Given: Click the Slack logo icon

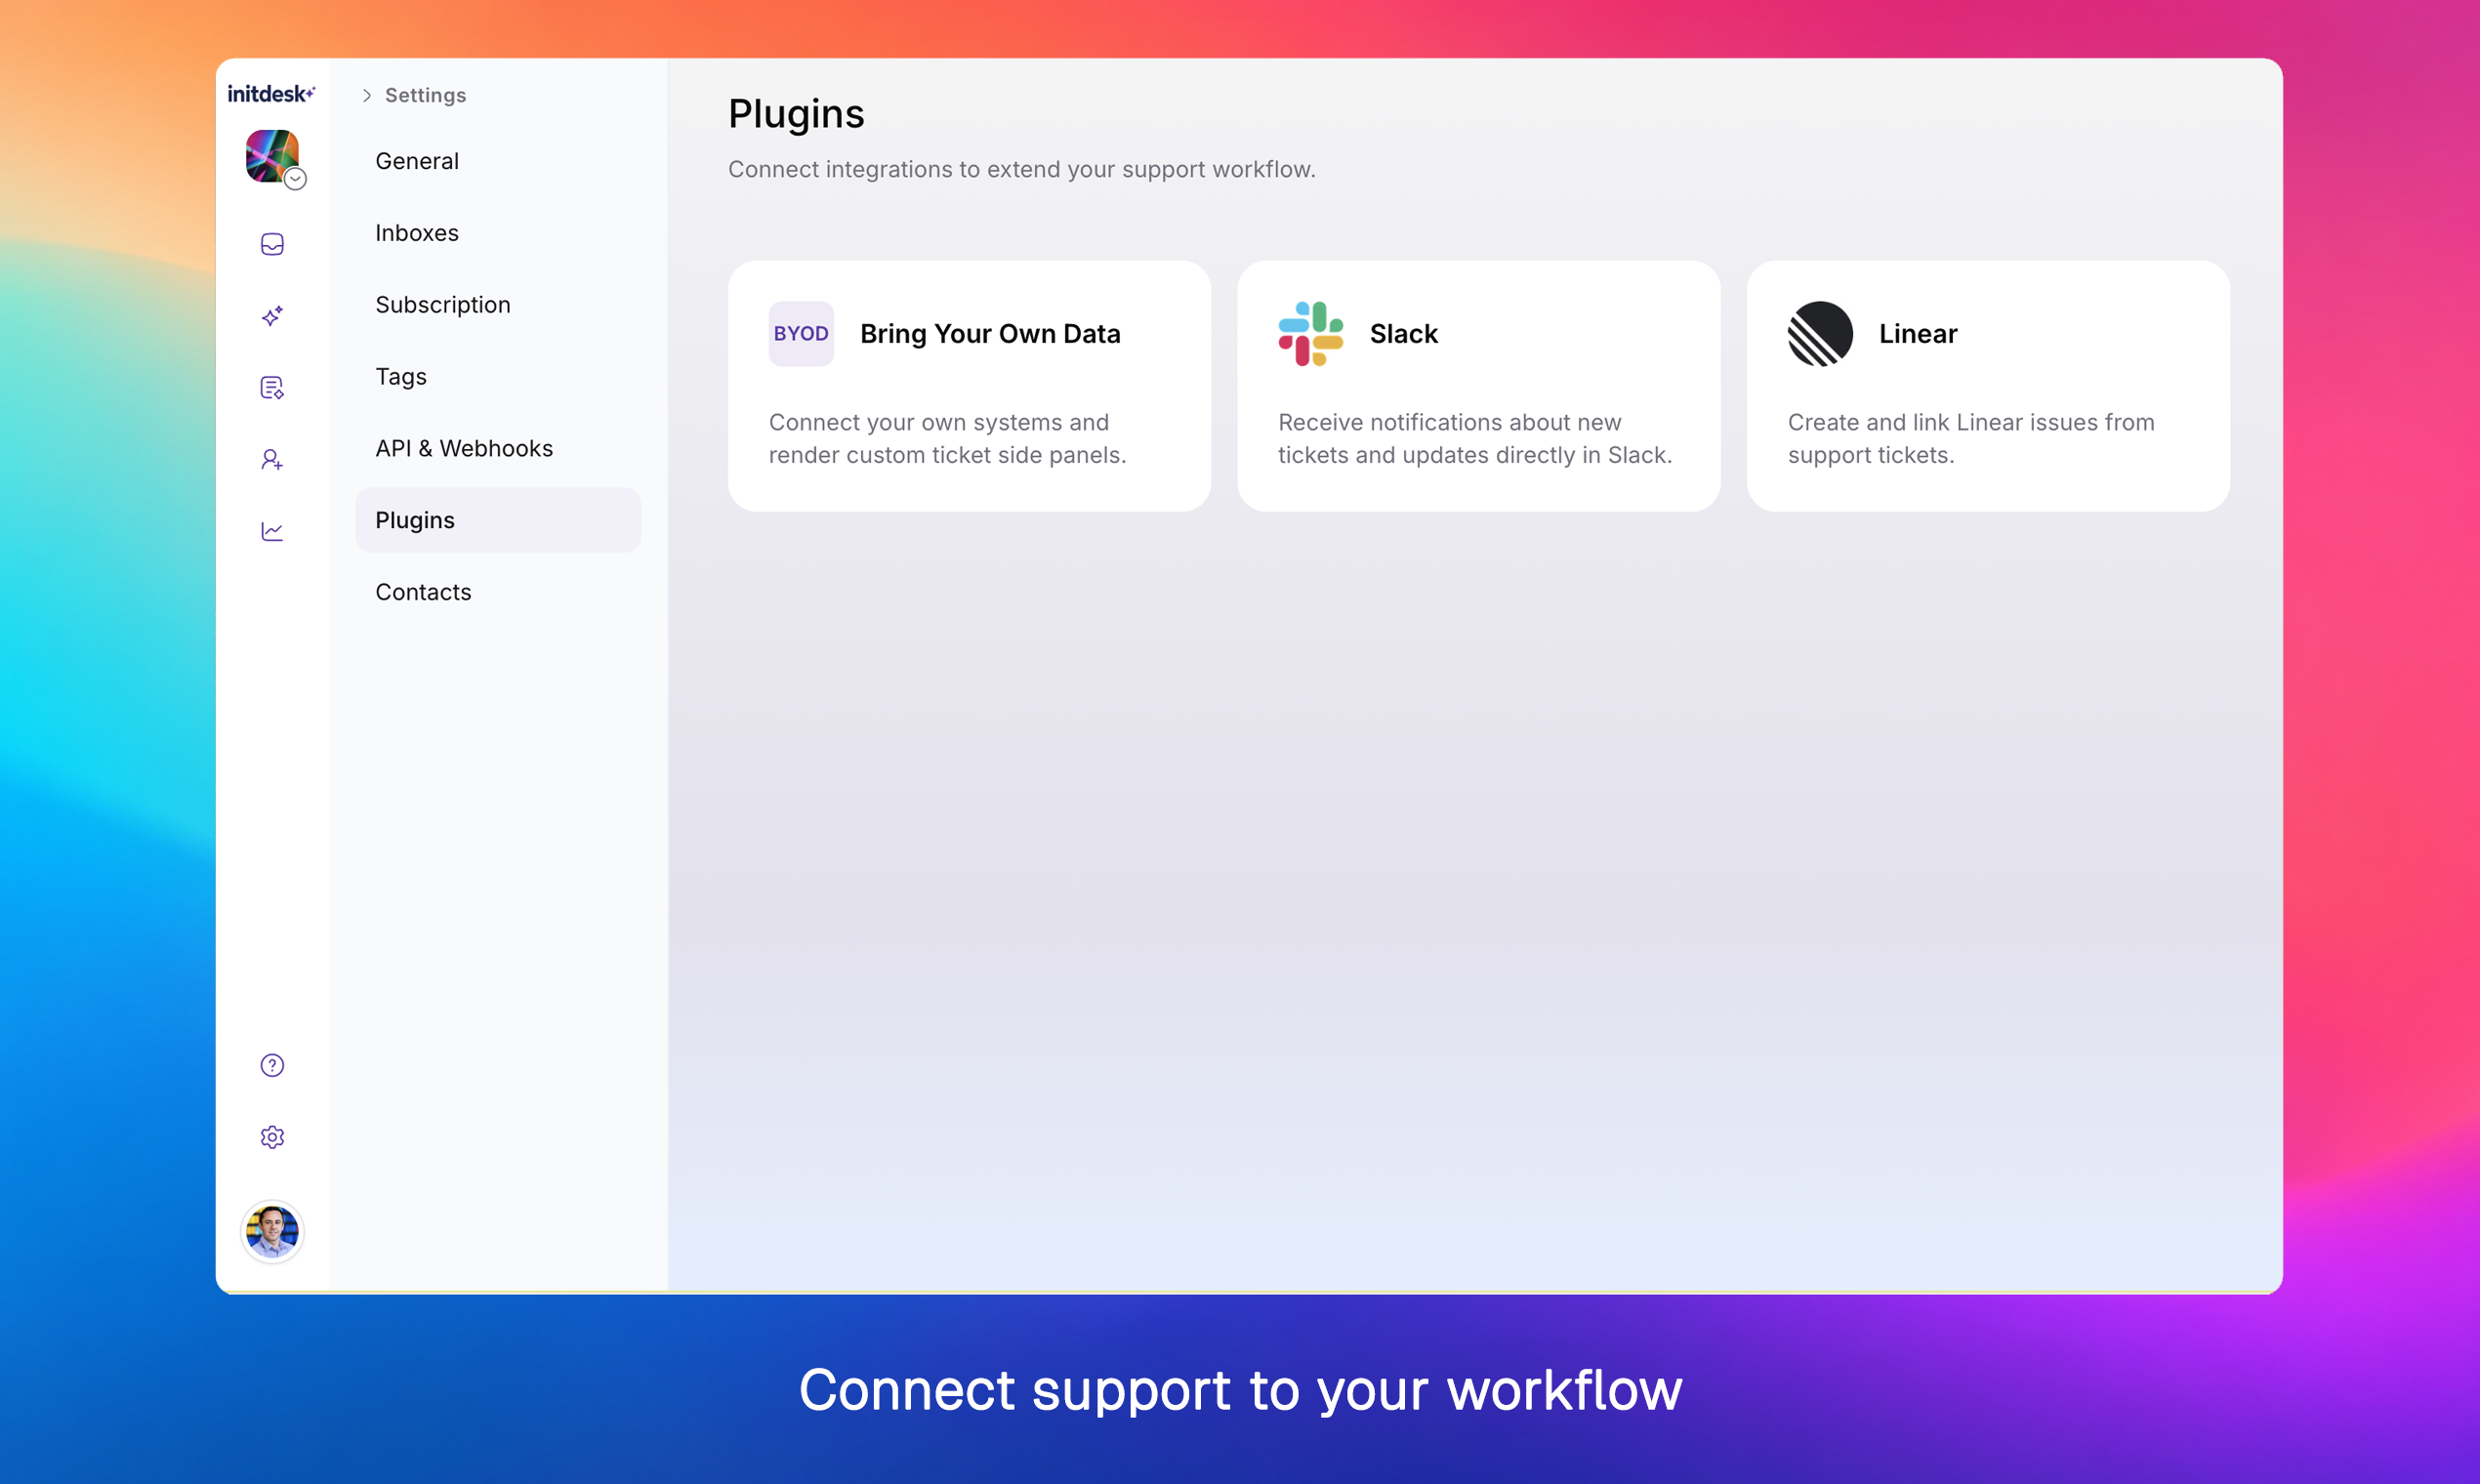Looking at the screenshot, I should [1310, 334].
